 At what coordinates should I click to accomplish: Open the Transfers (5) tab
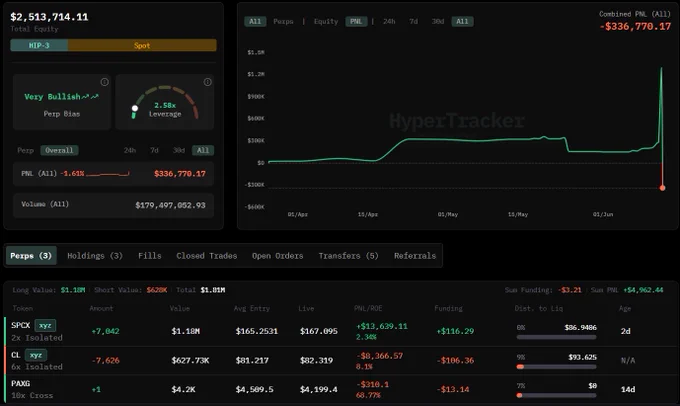coord(348,256)
